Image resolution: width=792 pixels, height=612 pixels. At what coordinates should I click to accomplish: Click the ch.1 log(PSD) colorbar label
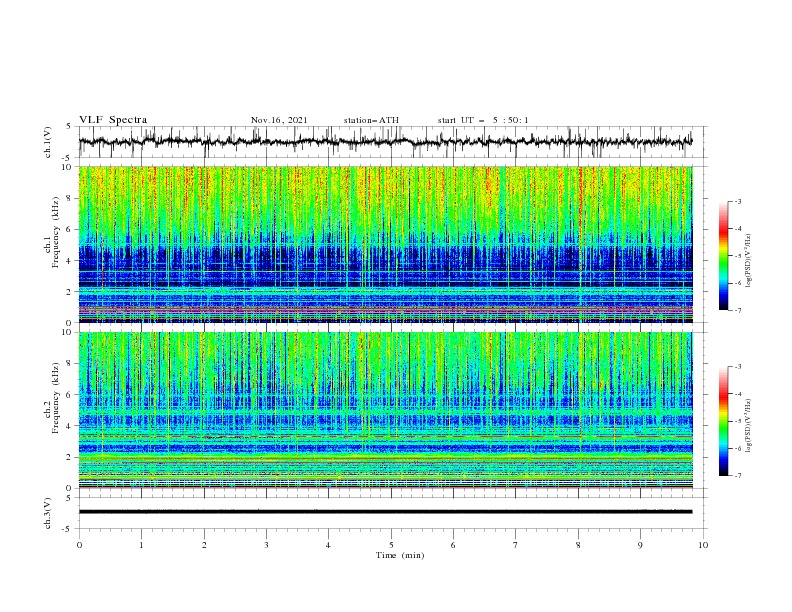[x=749, y=261]
